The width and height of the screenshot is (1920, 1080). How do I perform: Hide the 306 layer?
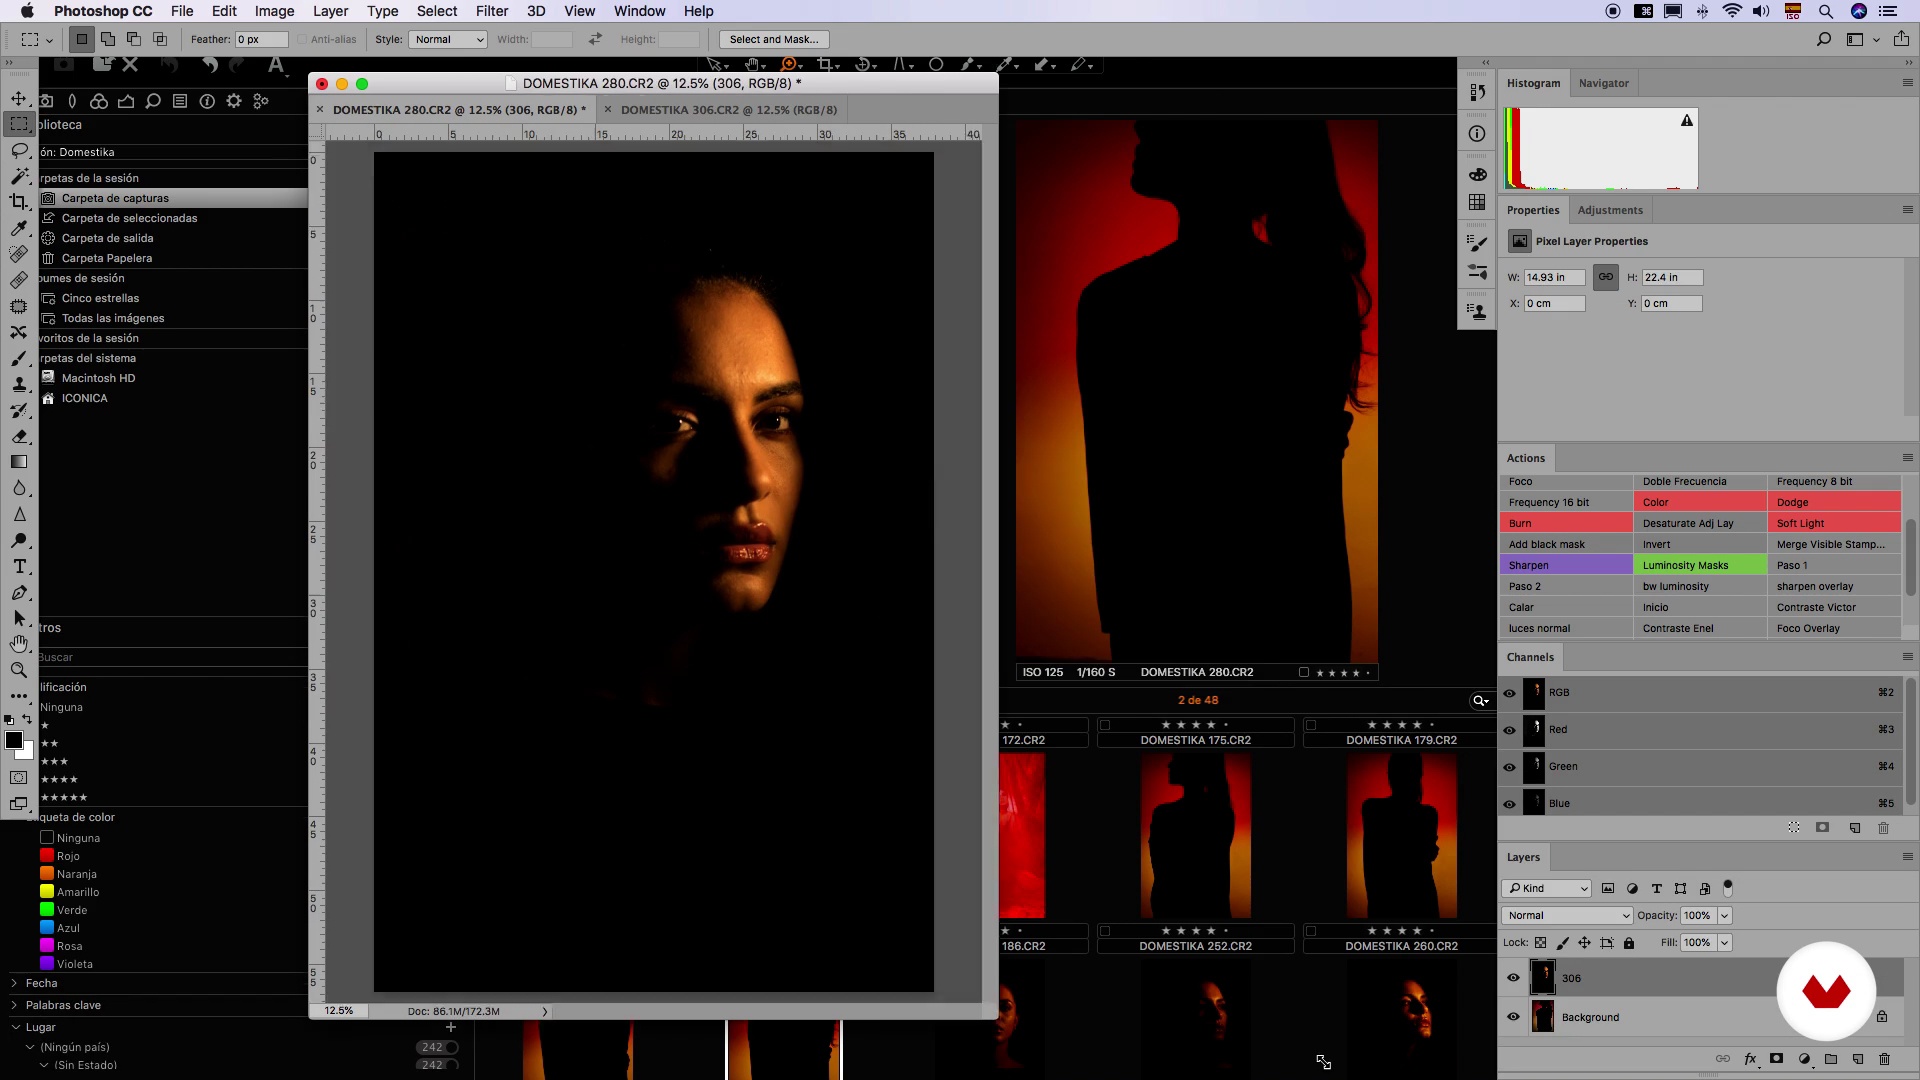(1513, 978)
